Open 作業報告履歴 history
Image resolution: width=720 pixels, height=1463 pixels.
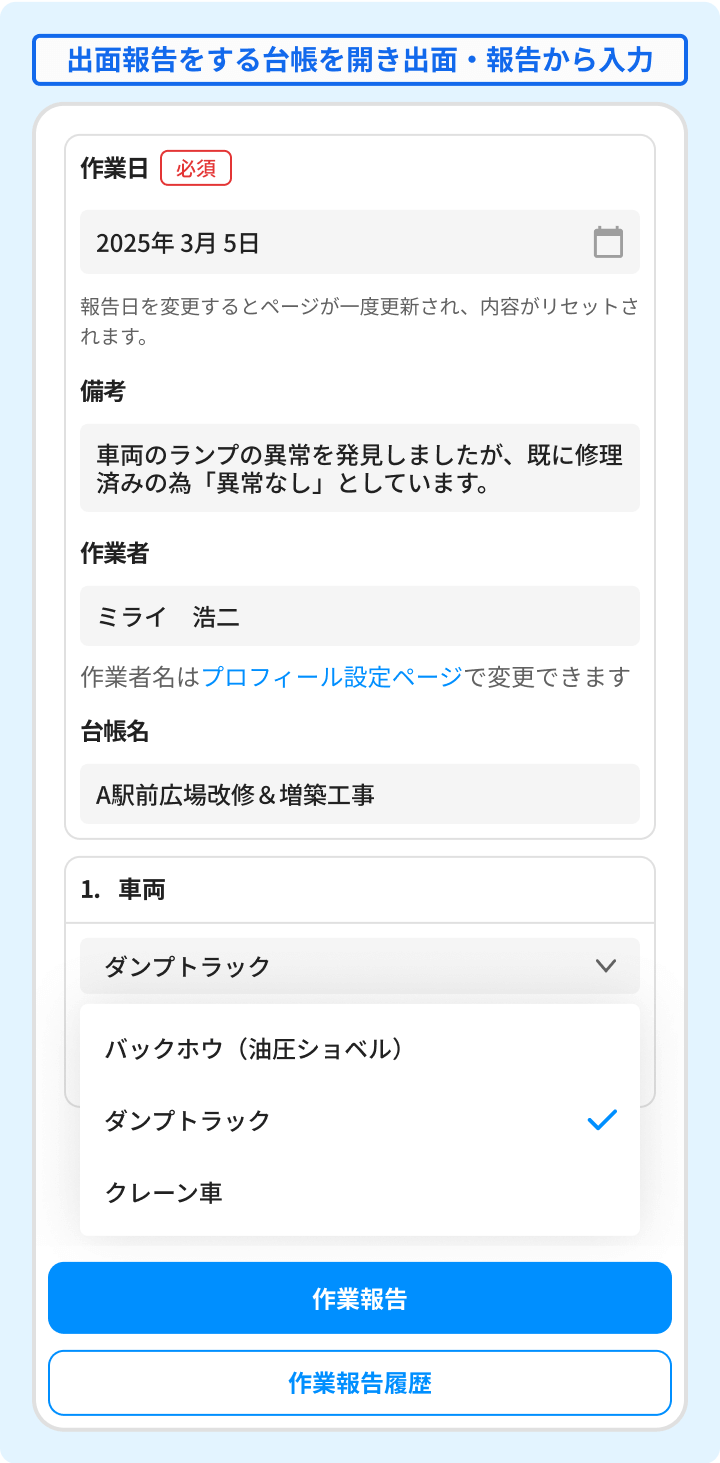tap(360, 1383)
